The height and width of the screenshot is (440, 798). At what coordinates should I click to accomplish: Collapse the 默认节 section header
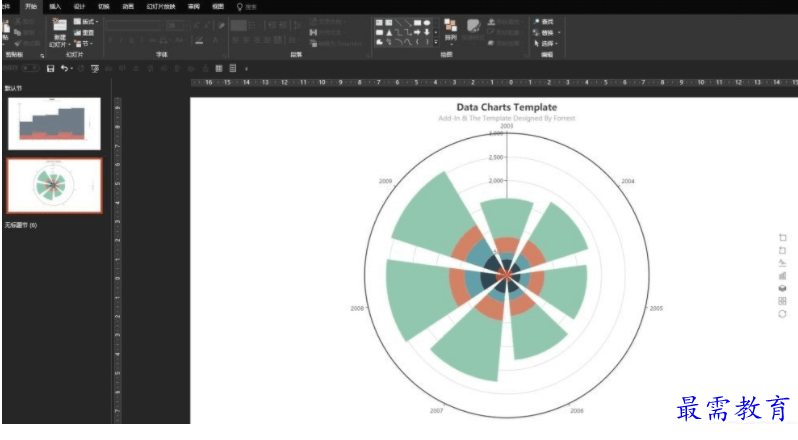(x=14, y=89)
